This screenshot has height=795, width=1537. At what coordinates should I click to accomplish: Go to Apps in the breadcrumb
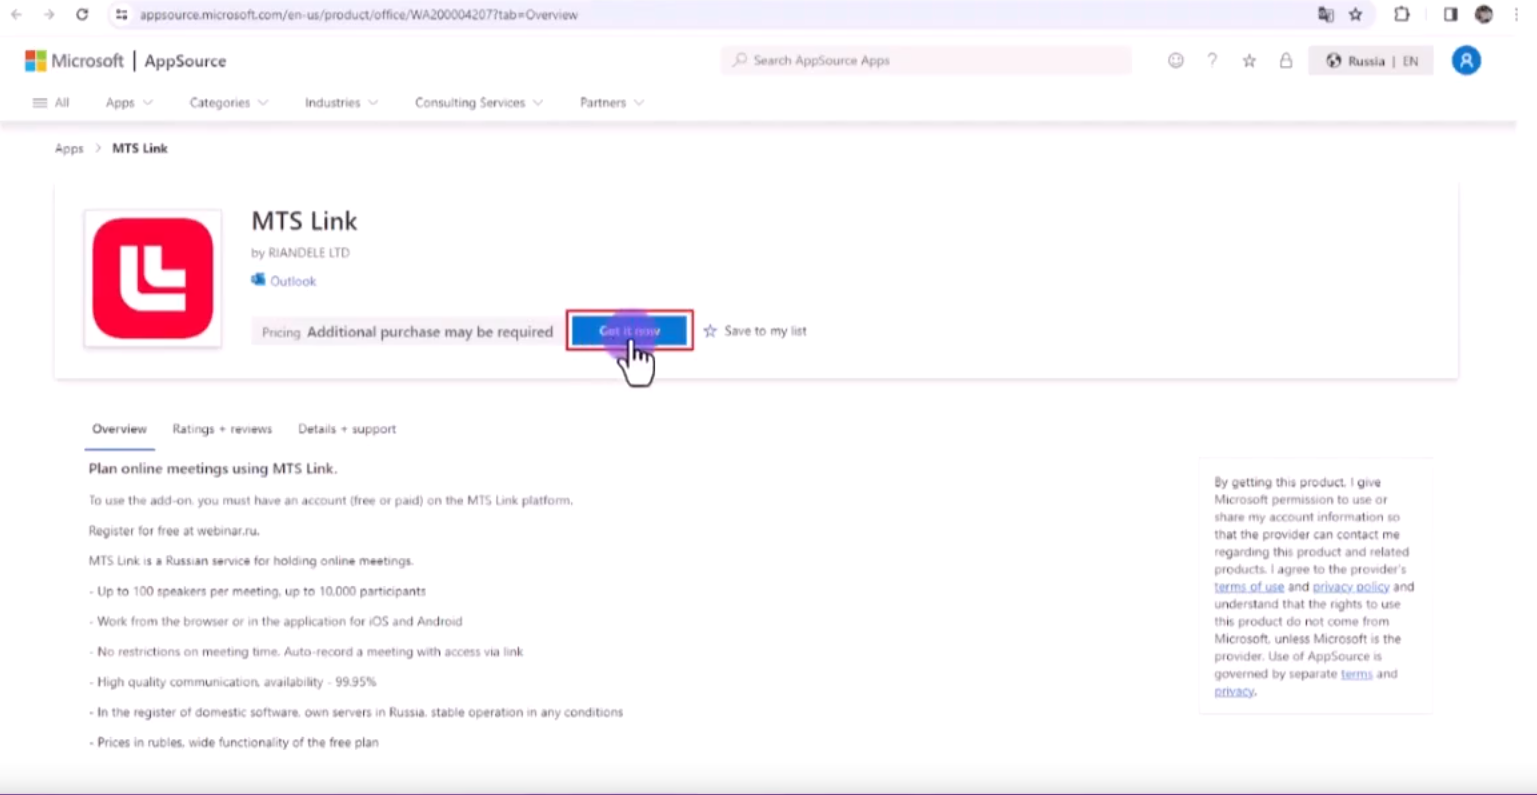tap(69, 148)
